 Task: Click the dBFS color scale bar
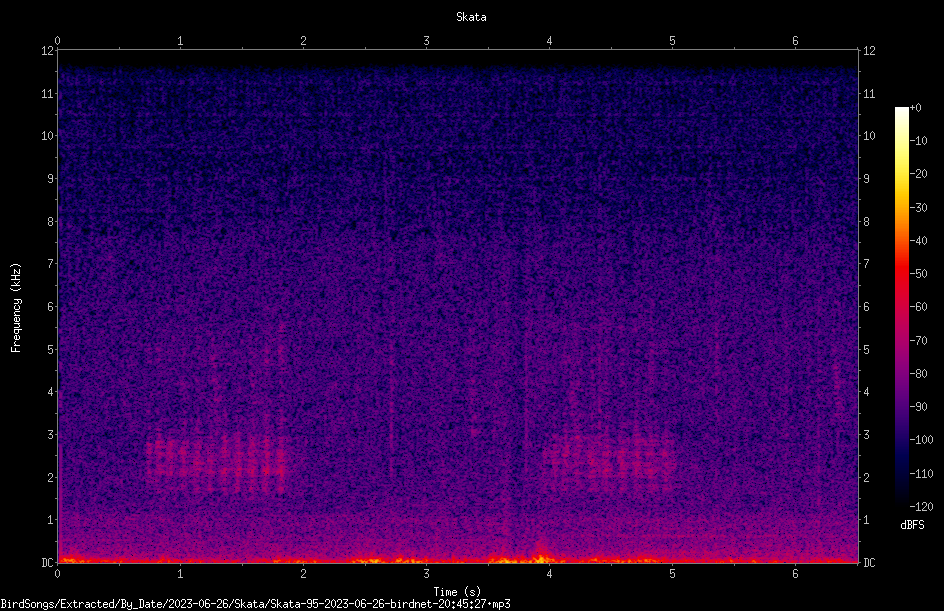(901, 307)
